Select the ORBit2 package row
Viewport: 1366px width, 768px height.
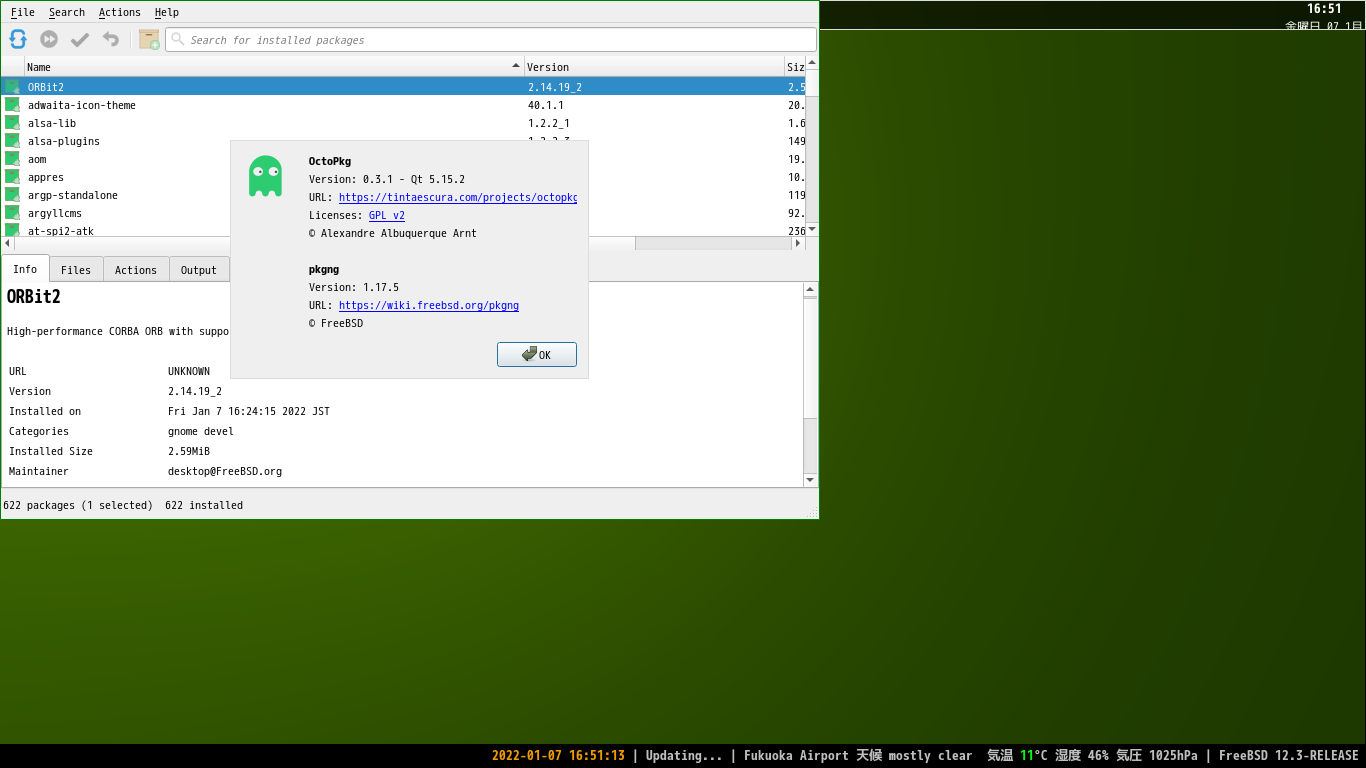(x=403, y=87)
